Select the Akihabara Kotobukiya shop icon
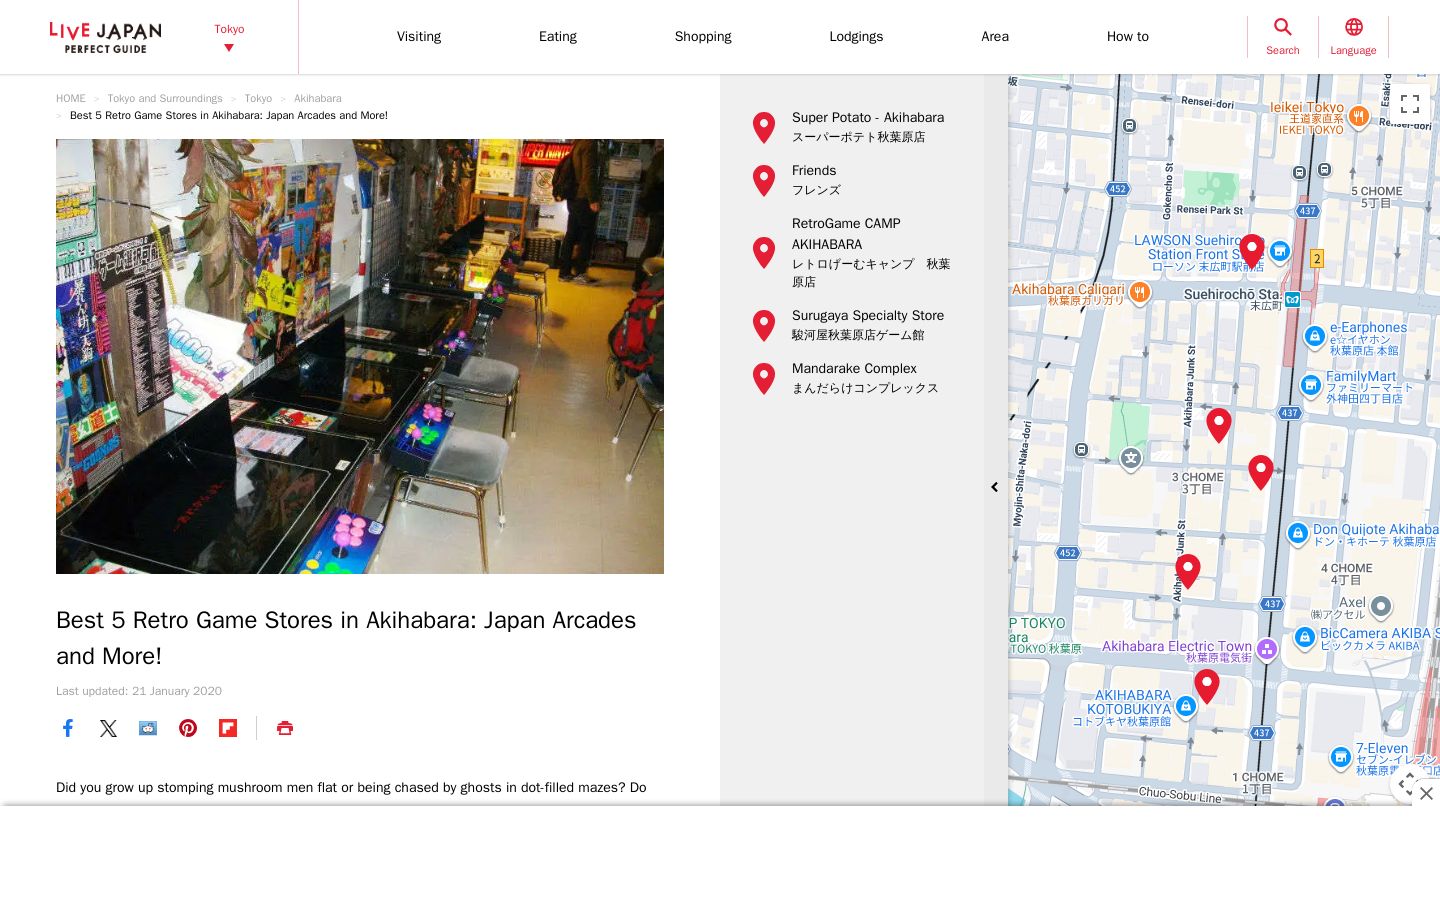The width and height of the screenshot is (1440, 900). pyautogui.click(x=1186, y=707)
